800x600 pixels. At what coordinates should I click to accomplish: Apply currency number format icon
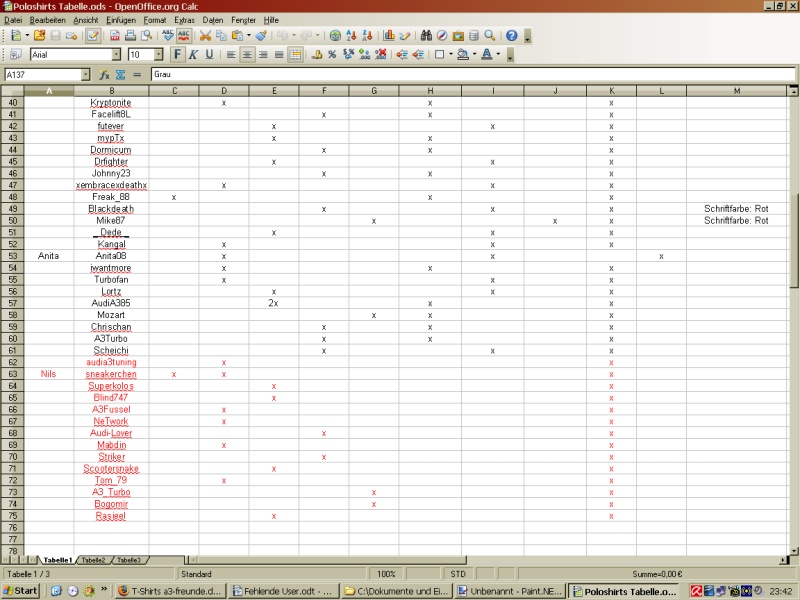point(316,55)
